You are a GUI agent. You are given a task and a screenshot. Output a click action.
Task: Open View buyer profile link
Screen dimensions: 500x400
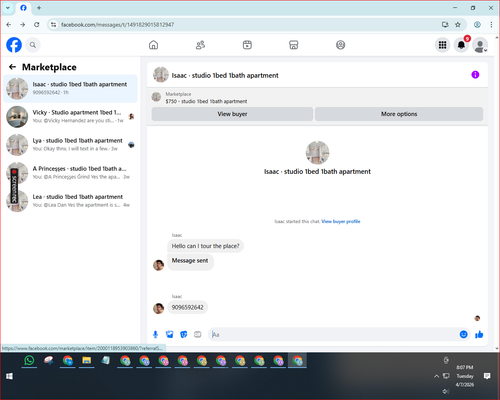point(341,221)
